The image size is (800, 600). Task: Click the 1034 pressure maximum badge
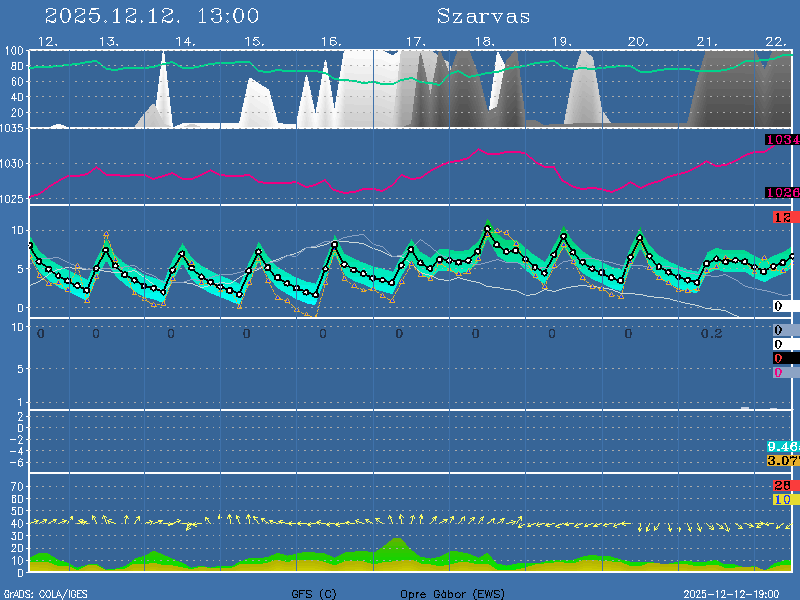[x=782, y=140]
